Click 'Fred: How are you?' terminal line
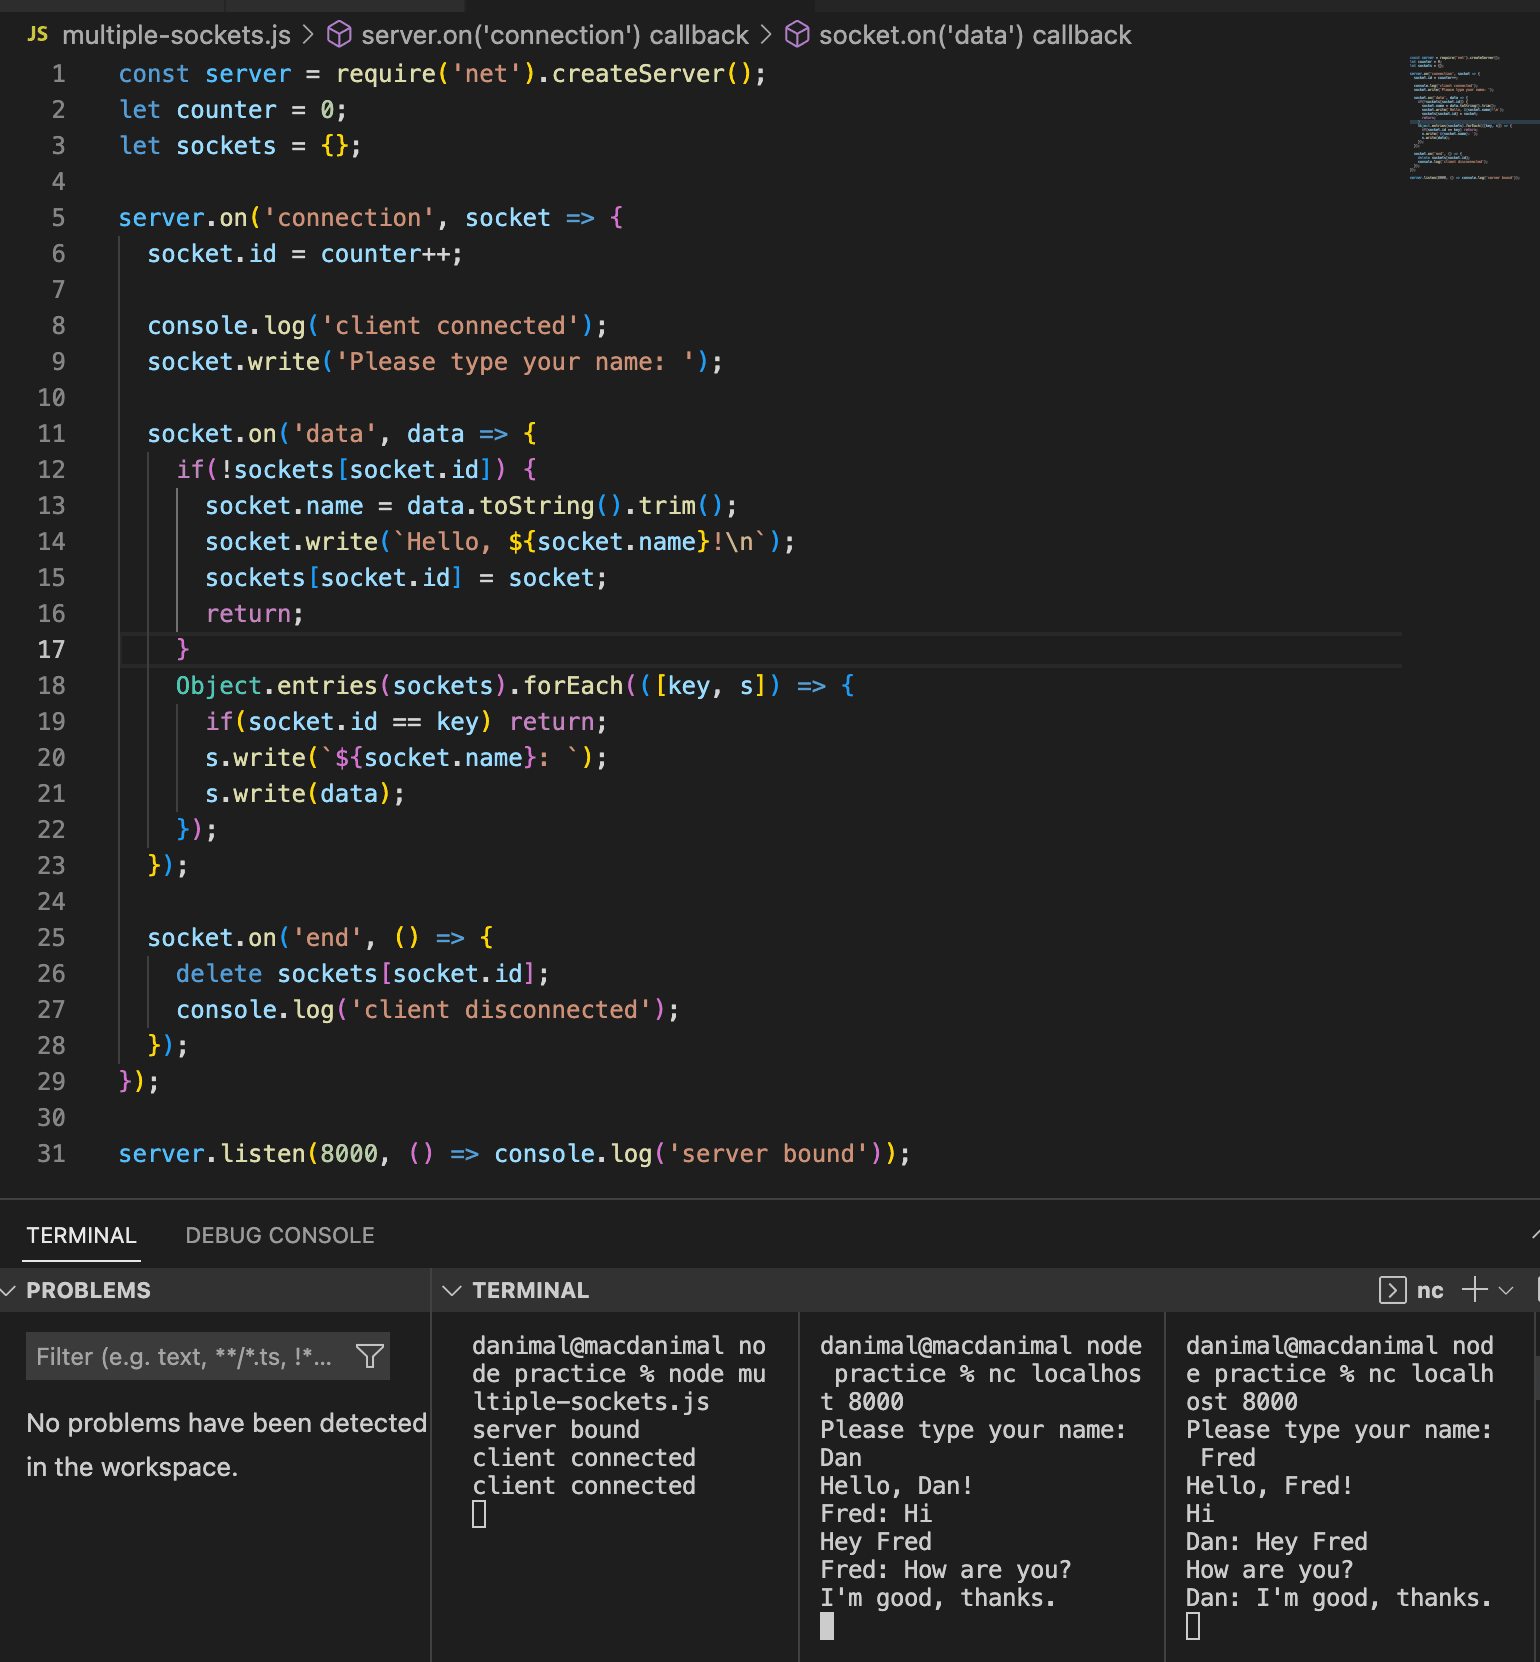 click(945, 1570)
